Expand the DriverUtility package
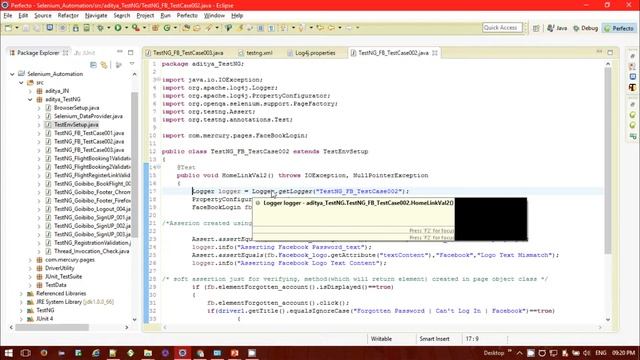The width and height of the screenshot is (640, 360). [30, 268]
